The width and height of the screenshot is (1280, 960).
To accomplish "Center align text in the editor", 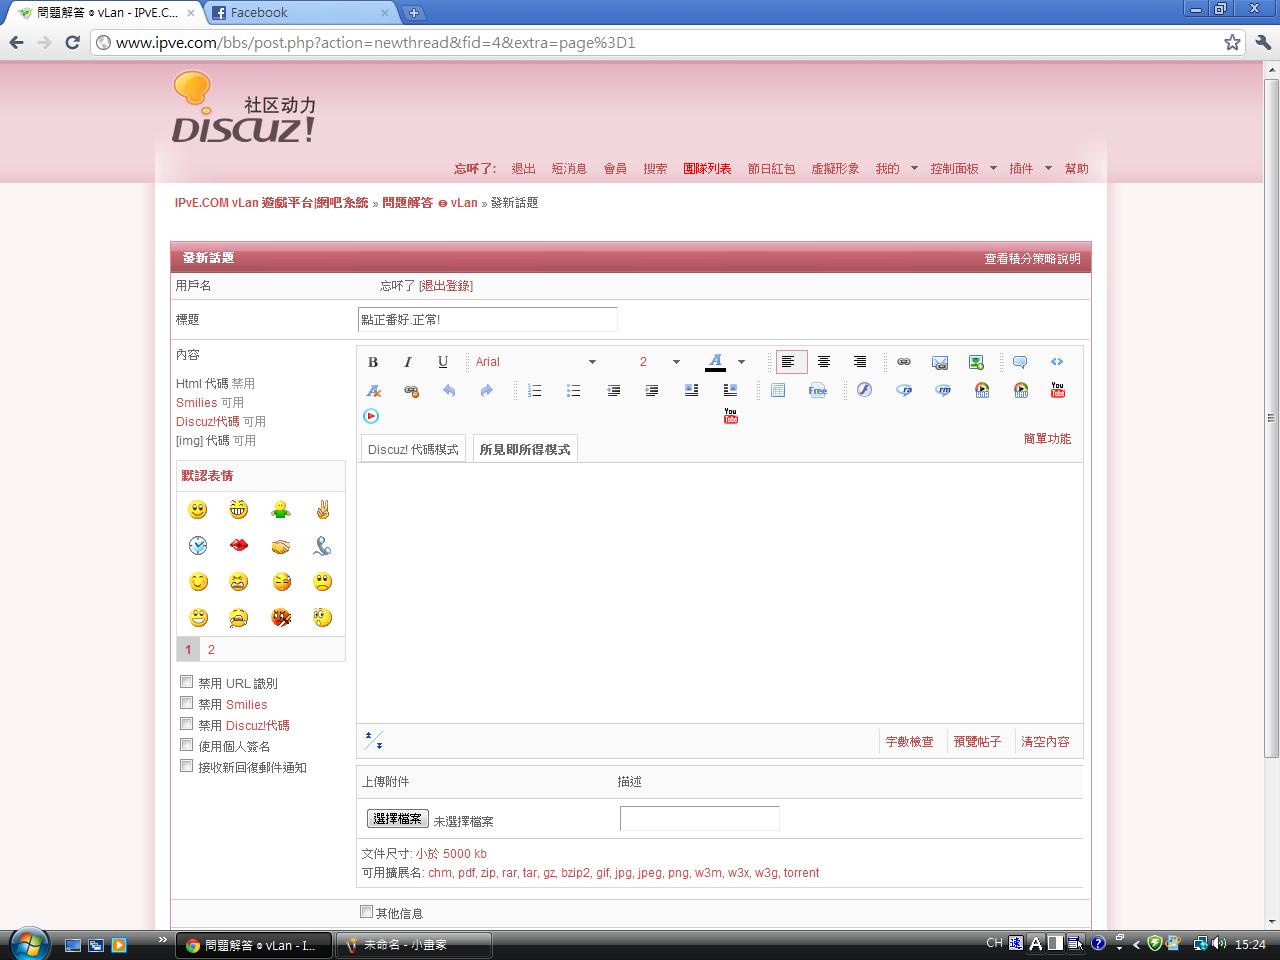I will click(824, 362).
